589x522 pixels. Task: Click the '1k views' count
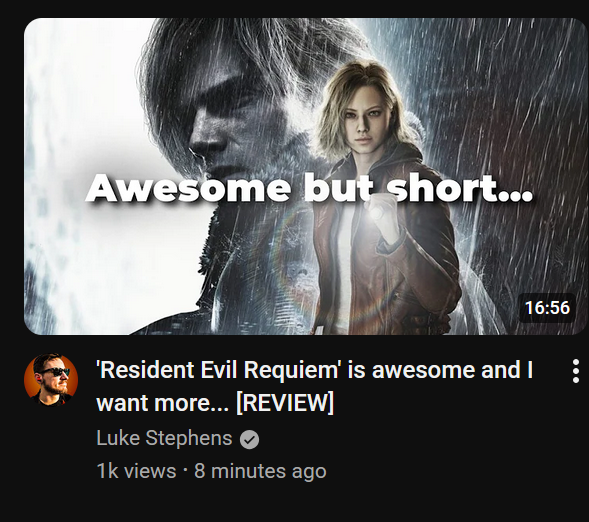click(x=136, y=471)
